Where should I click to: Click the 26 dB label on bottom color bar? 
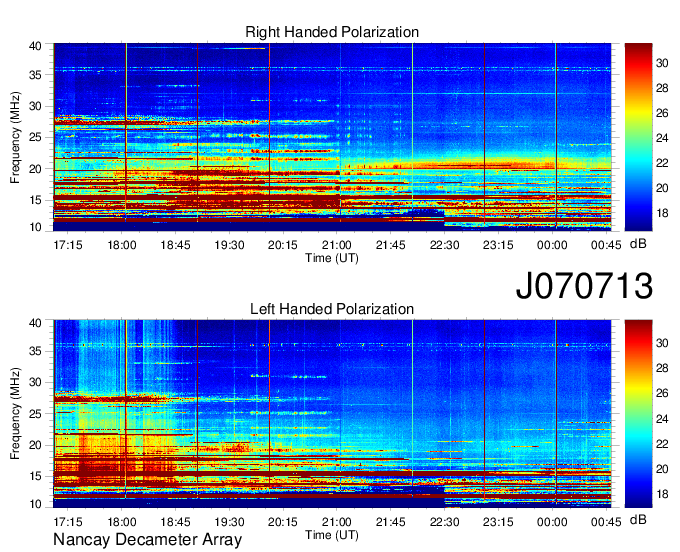pyautogui.click(x=662, y=393)
